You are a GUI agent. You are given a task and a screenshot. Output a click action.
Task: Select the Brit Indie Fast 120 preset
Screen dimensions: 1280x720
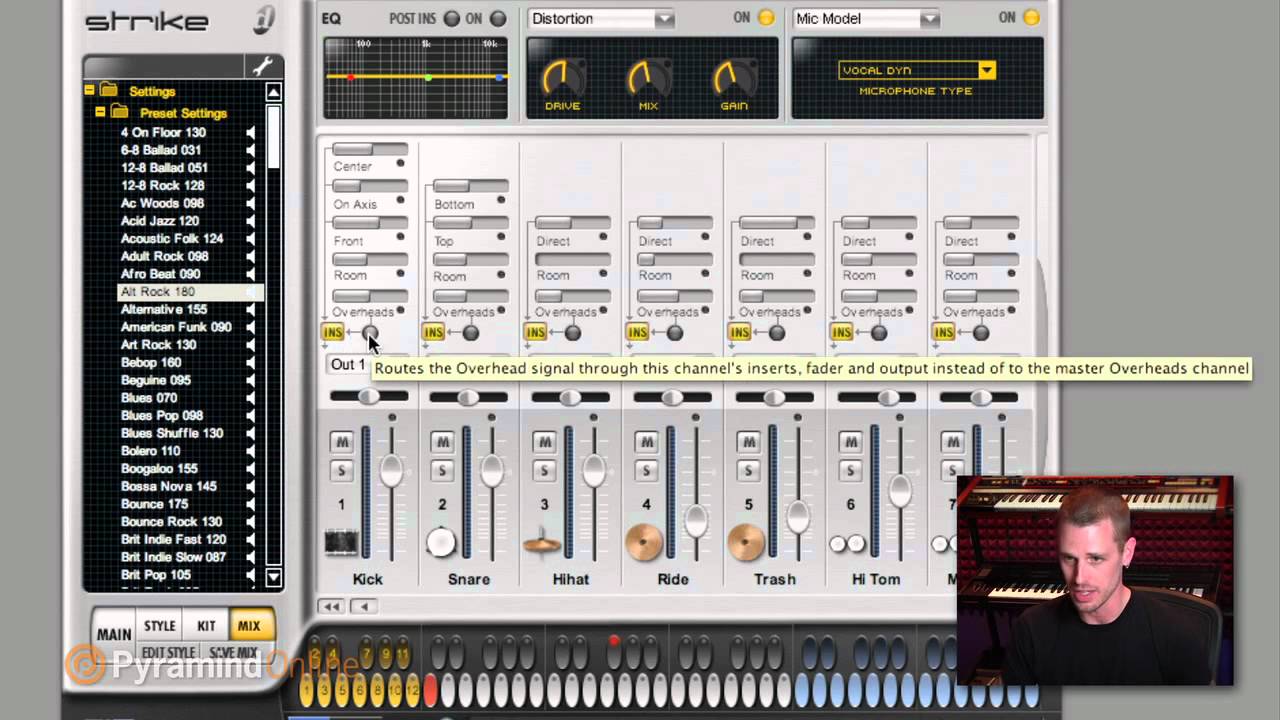coord(173,540)
